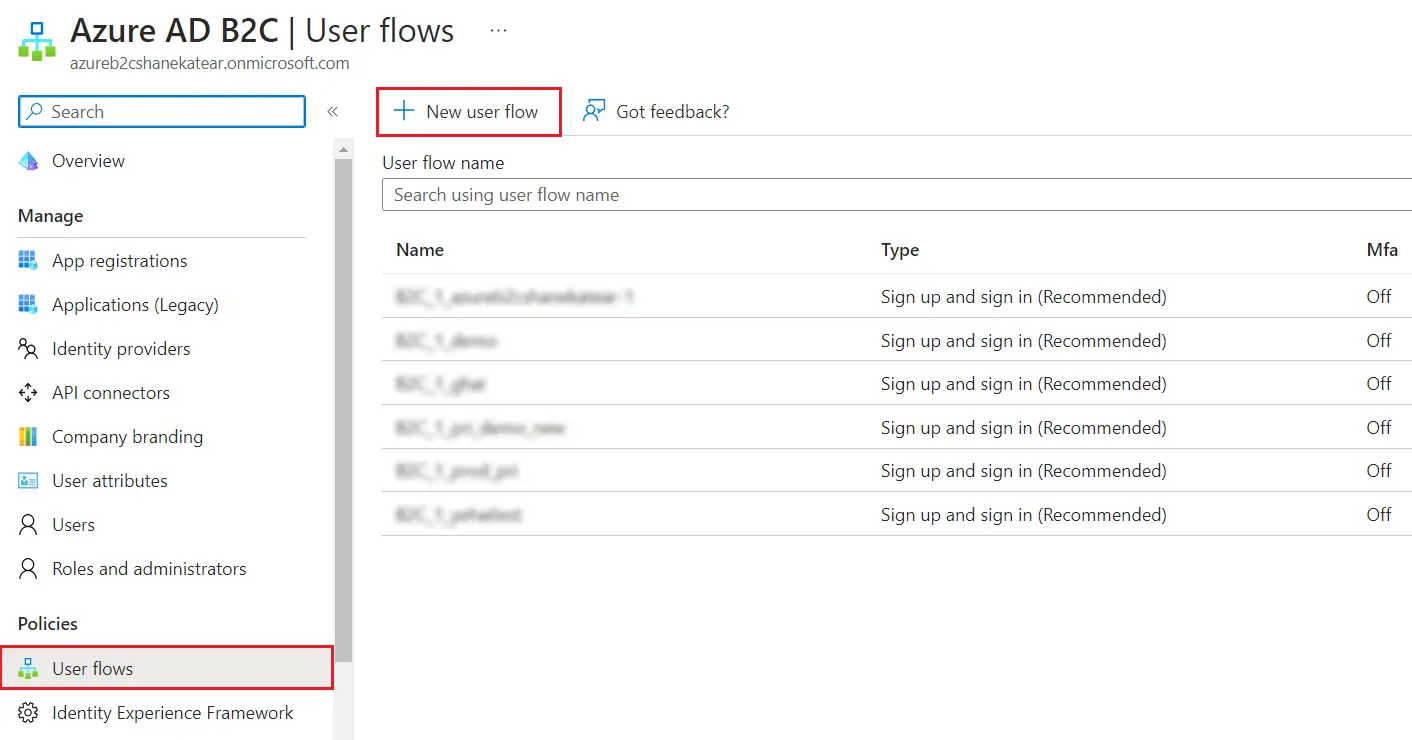Click the Users person icon
The height and width of the screenshot is (740, 1412).
(x=28, y=525)
